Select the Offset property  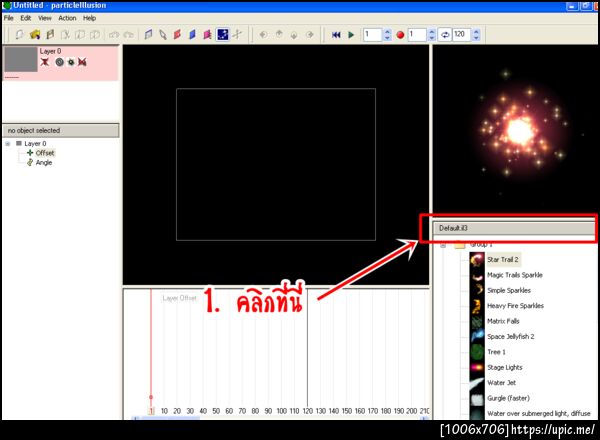45,153
